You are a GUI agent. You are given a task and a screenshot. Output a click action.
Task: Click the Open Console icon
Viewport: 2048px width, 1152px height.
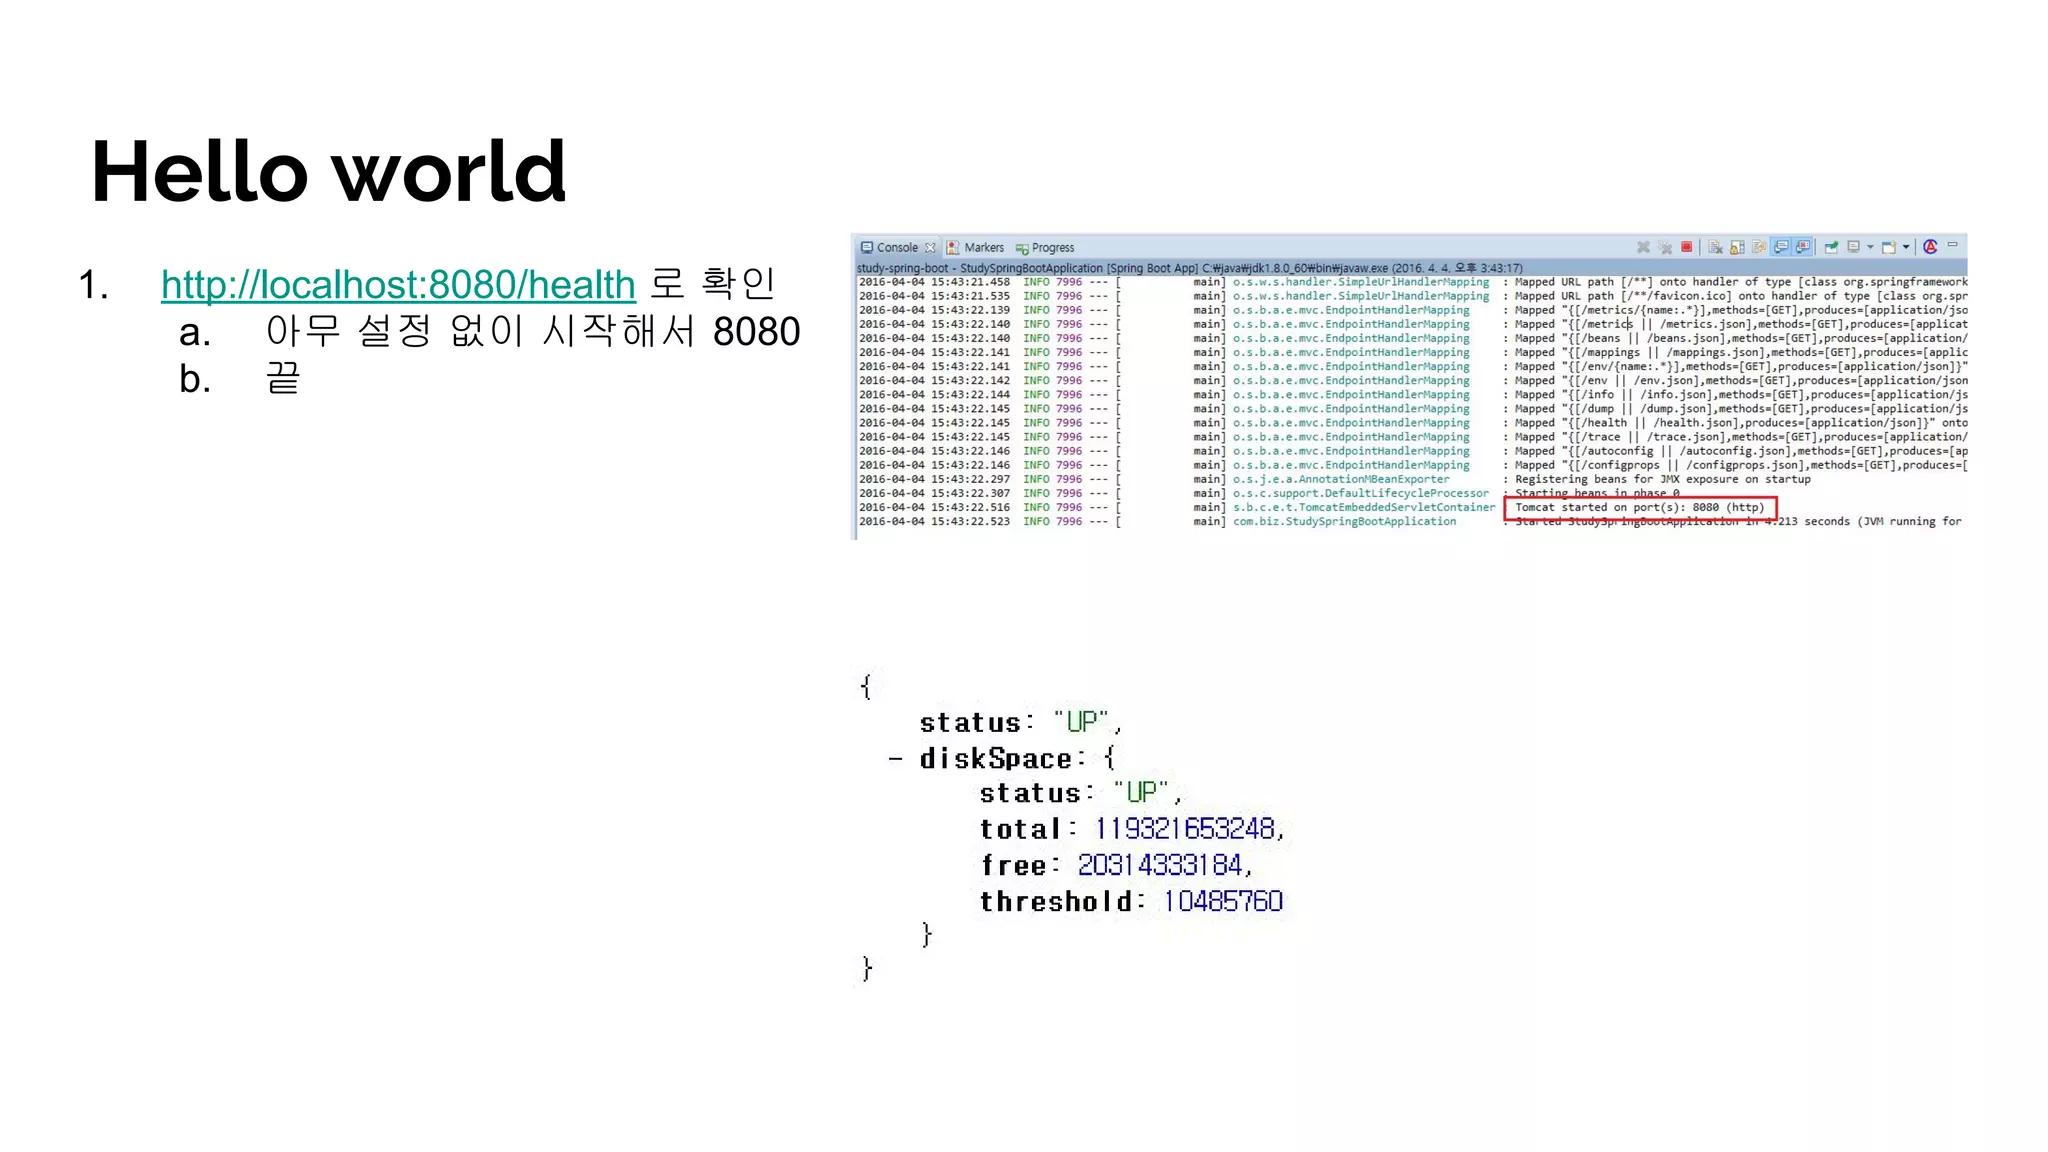[1888, 247]
